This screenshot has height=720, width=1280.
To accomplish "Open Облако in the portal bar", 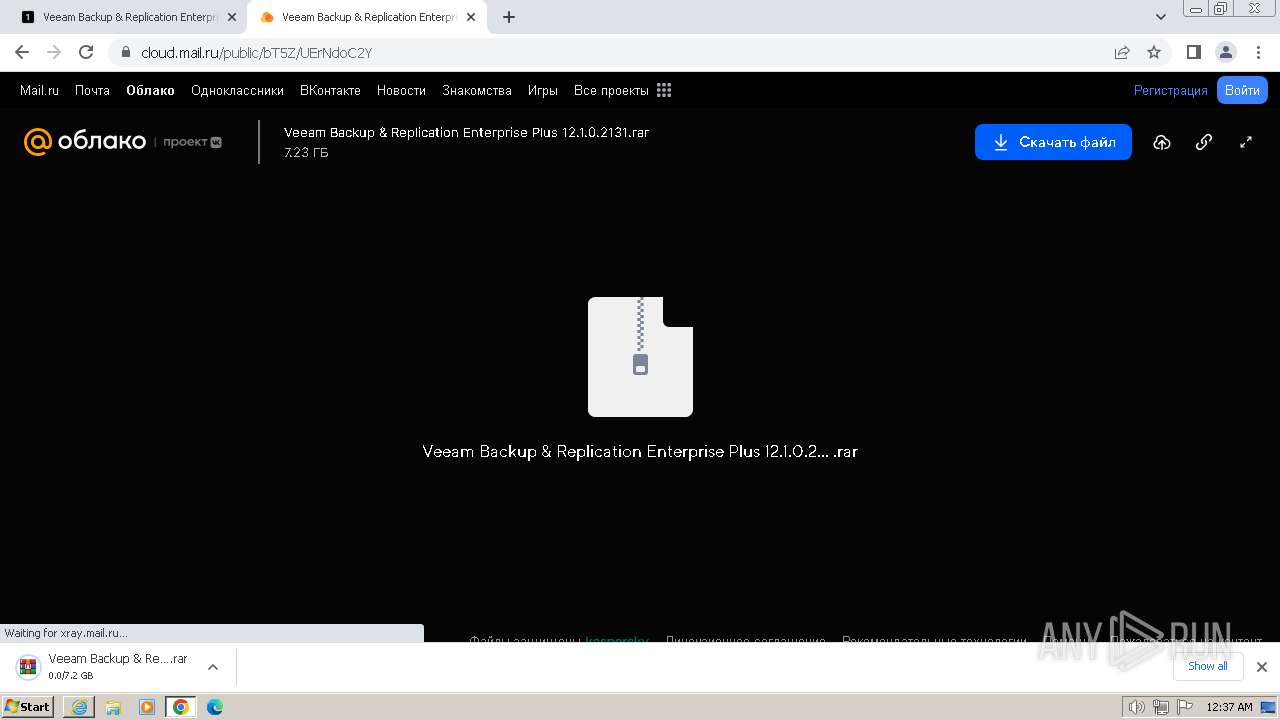I will tap(150, 90).
